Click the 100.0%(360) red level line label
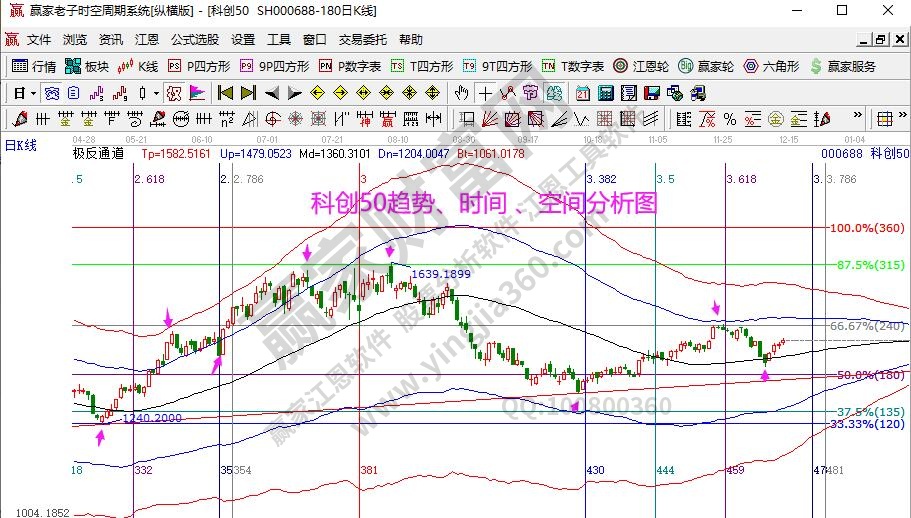This screenshot has width=911, height=518. 868,228
